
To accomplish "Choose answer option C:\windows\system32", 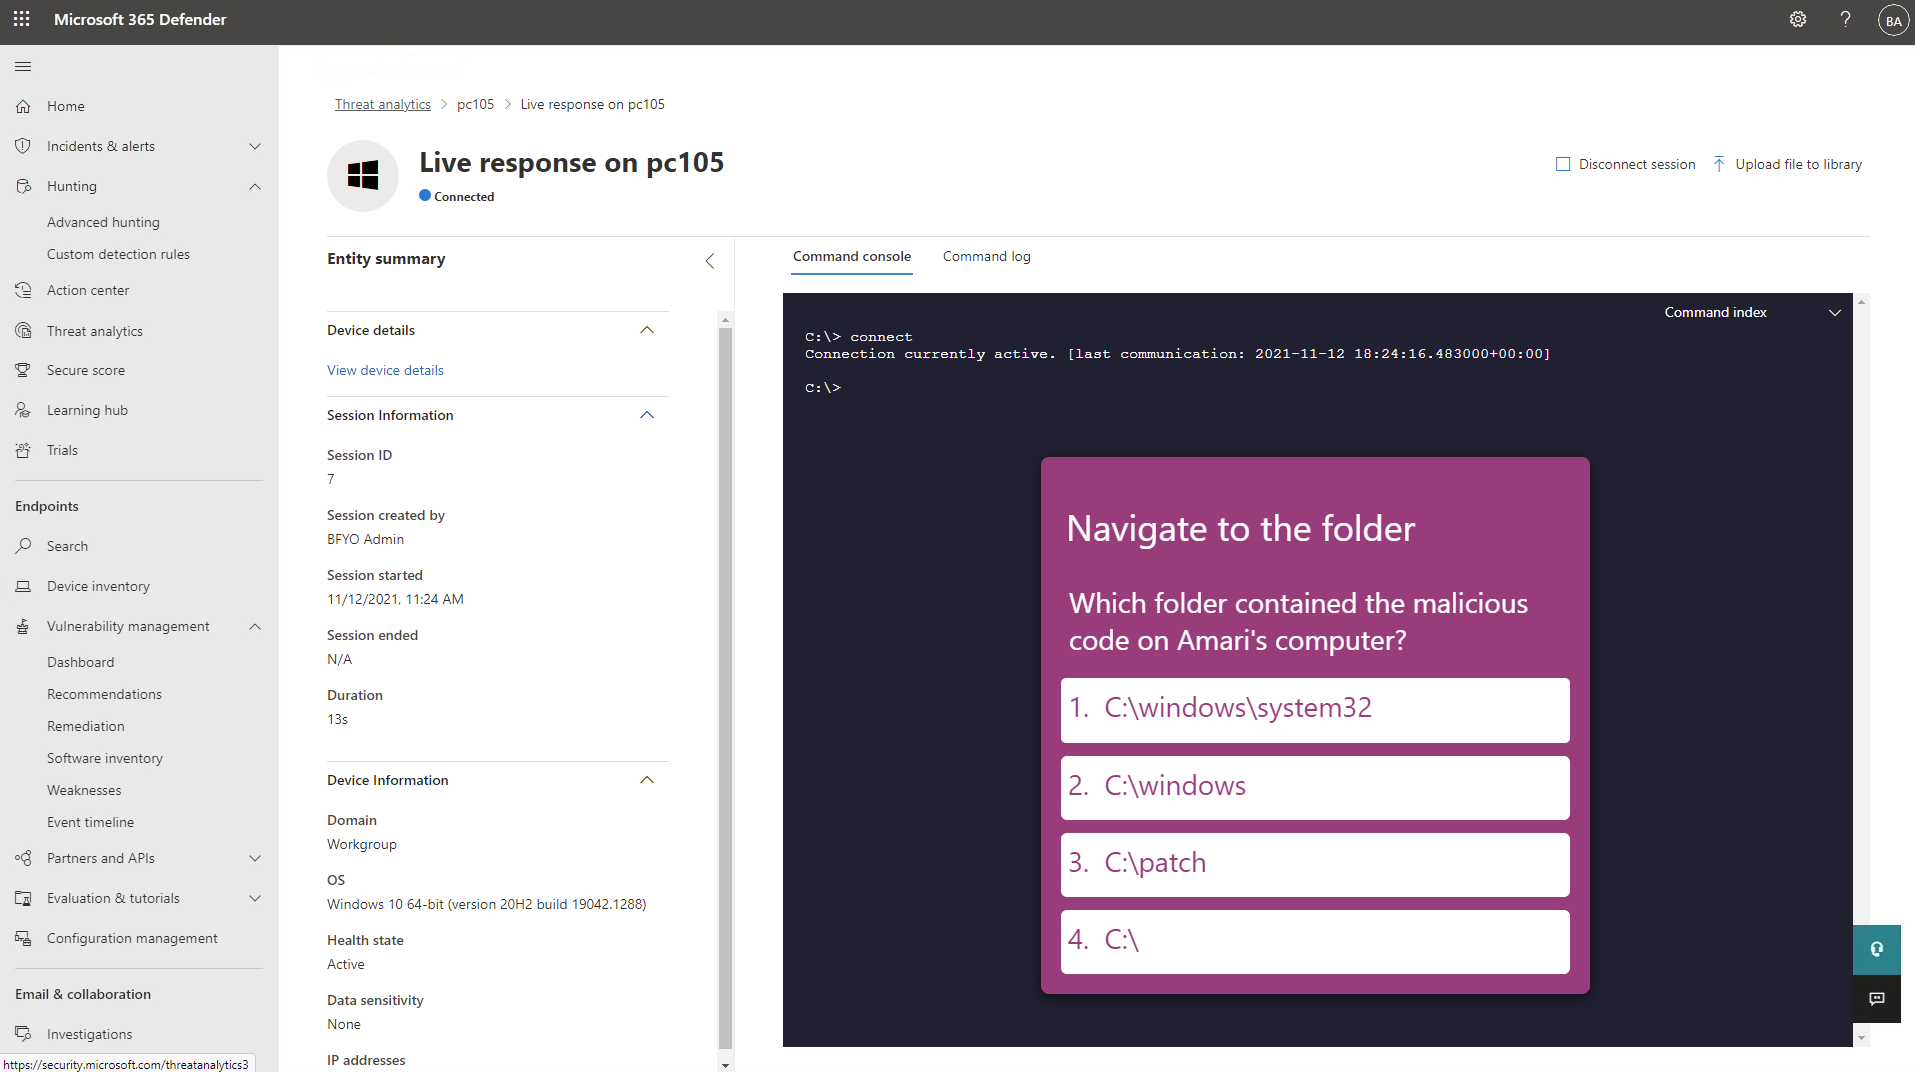I will tap(1315, 710).
